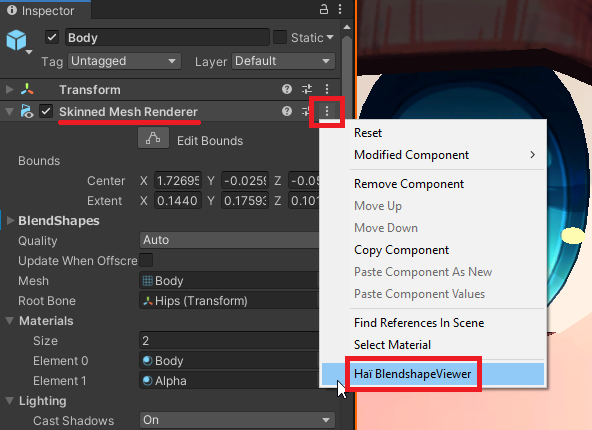Disable the Skinned Mesh Renderer checkbox
The height and width of the screenshot is (430, 592).
click(x=46, y=111)
